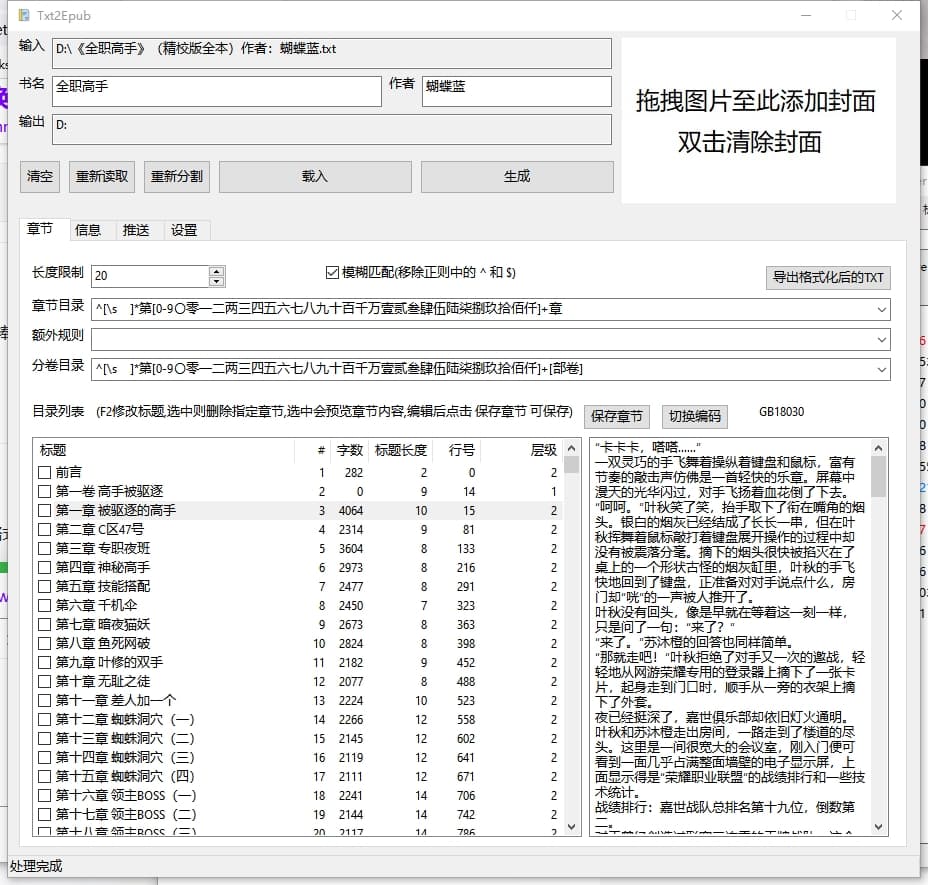The height and width of the screenshot is (885, 928).
Task: Decrease the 长度限制 value with down arrow
Action: point(217,281)
